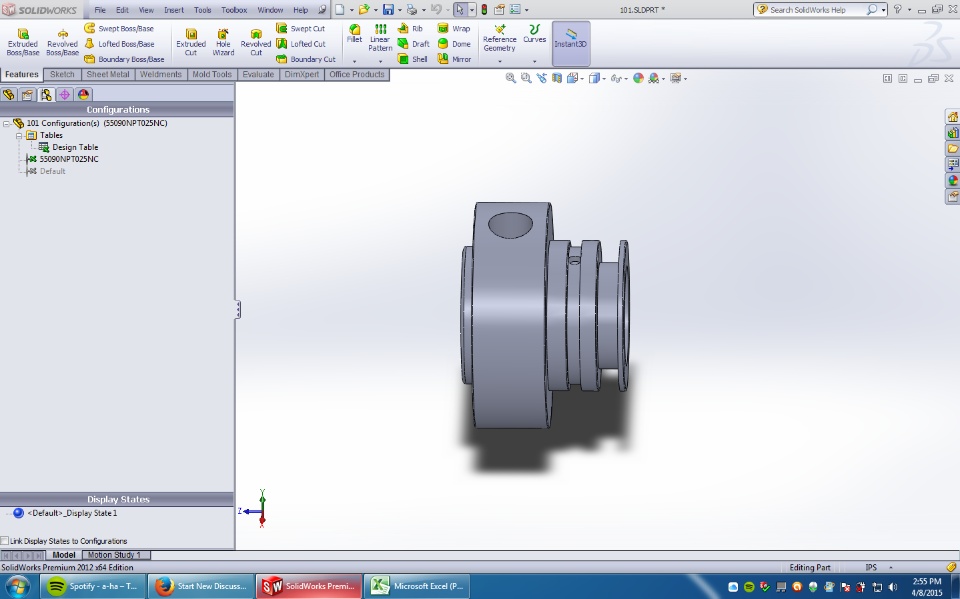Switch to Microsoft Excel in the taskbar
Screen dimensions: 960x599
click(x=418, y=586)
